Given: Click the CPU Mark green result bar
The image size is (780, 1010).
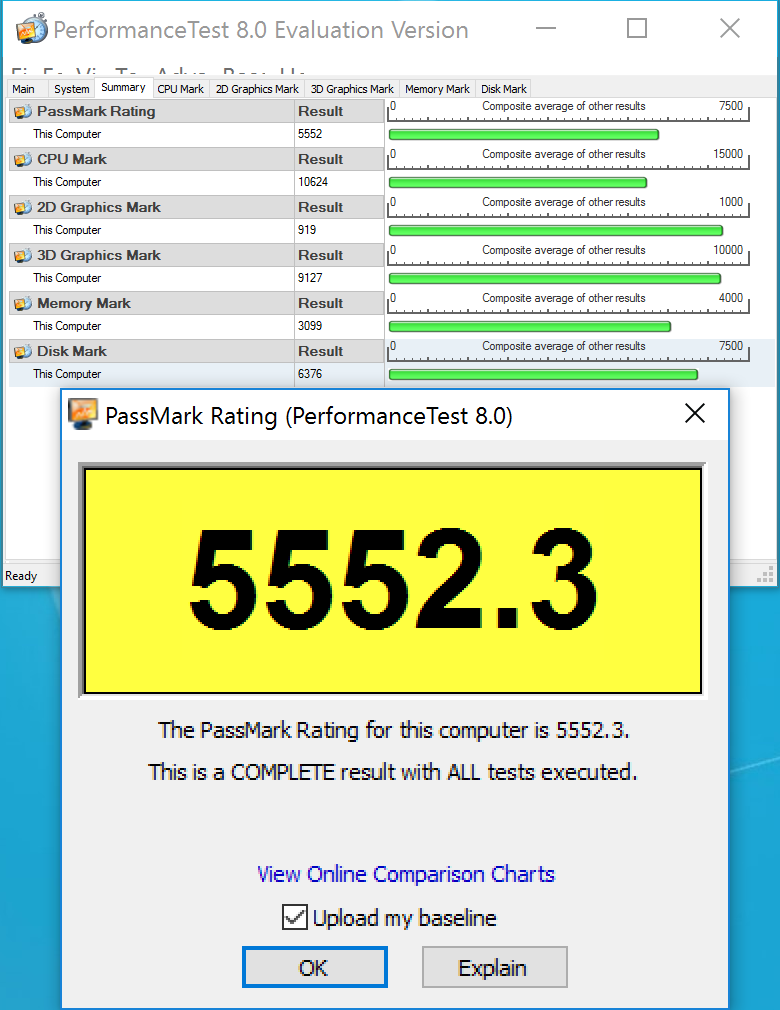Looking at the screenshot, I should [518, 183].
